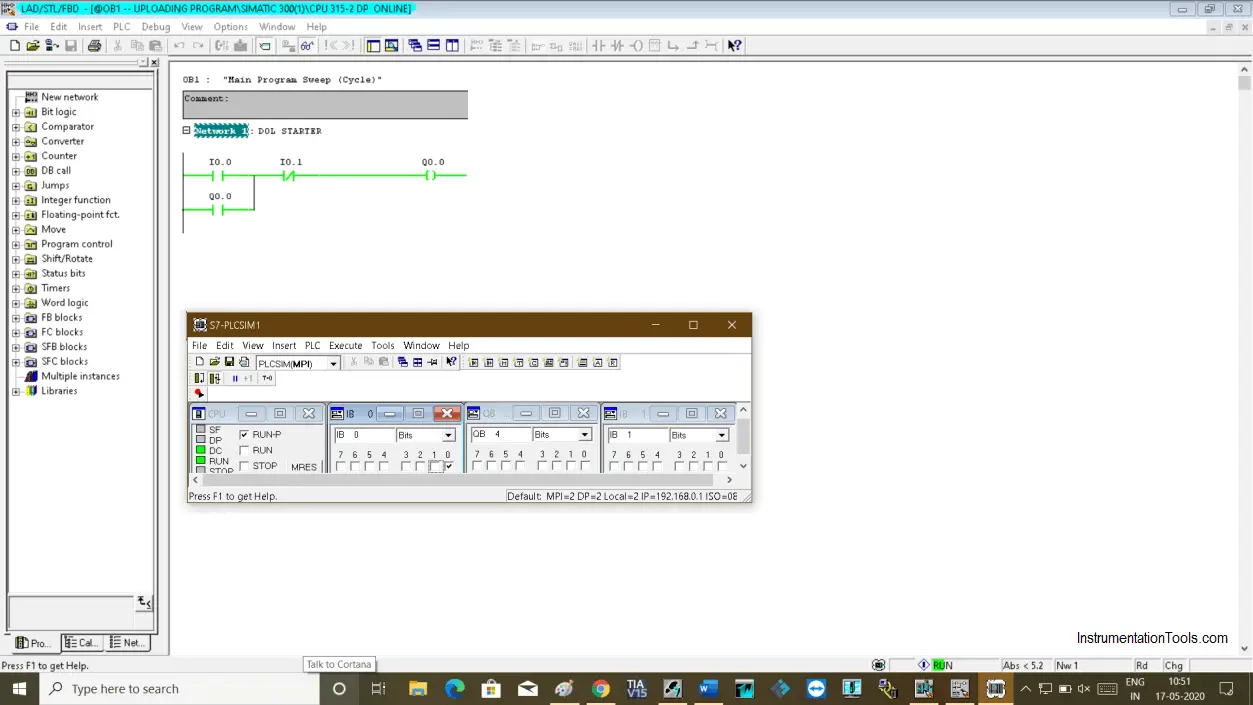Open a block with the folder icon
The width and height of the screenshot is (1253, 705).
pyautogui.click(x=33, y=46)
